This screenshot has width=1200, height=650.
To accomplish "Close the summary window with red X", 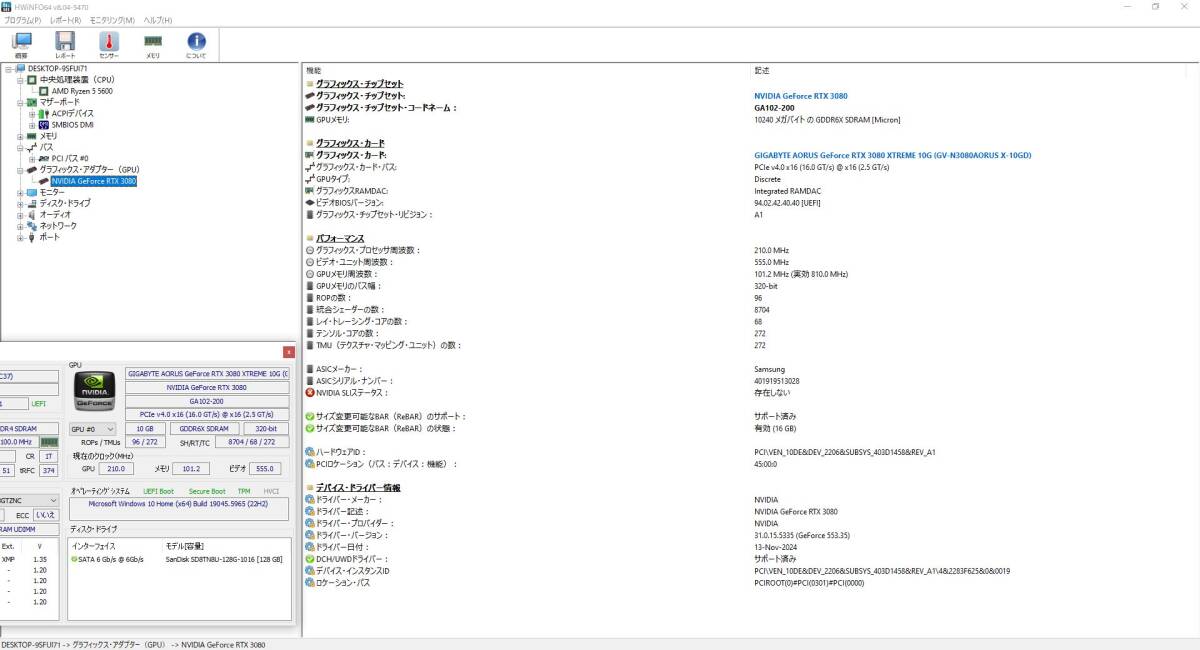I will point(289,352).
